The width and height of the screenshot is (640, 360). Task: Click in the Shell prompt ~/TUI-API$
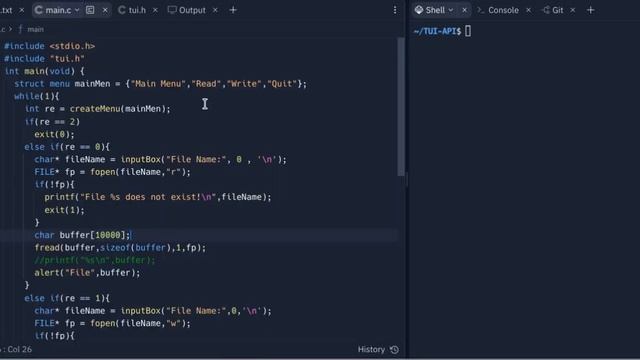[x=437, y=31]
